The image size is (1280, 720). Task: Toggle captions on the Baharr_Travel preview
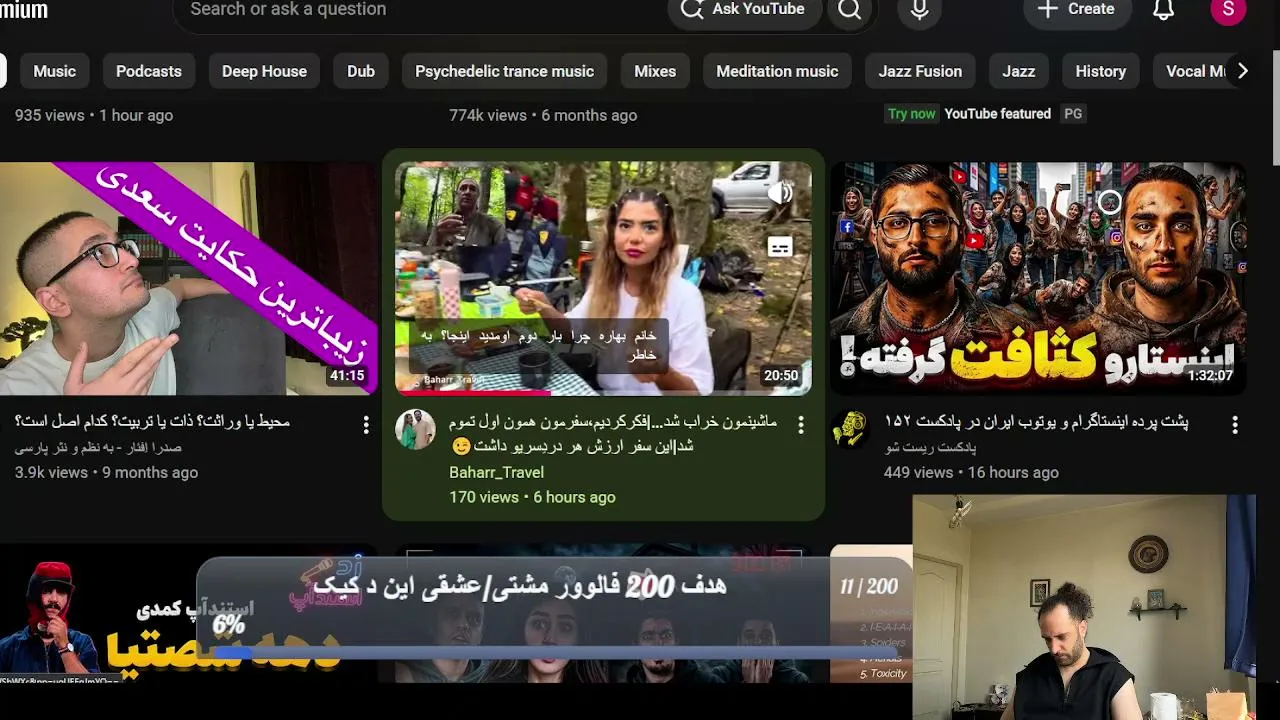(780, 246)
